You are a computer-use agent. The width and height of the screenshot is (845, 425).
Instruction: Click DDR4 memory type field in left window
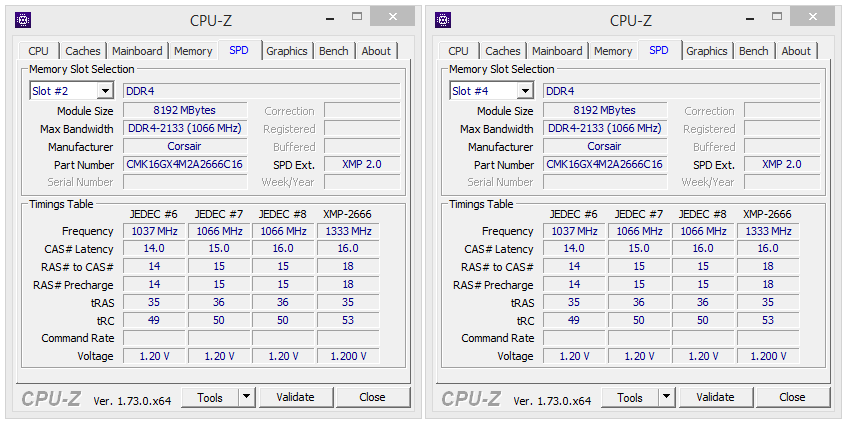point(262,91)
